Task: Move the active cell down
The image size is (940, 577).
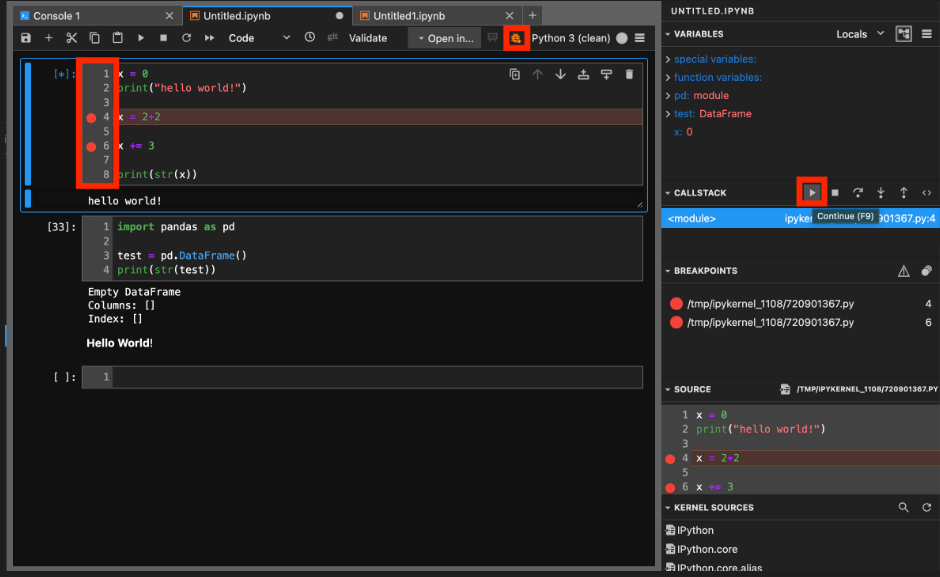Action: point(560,74)
